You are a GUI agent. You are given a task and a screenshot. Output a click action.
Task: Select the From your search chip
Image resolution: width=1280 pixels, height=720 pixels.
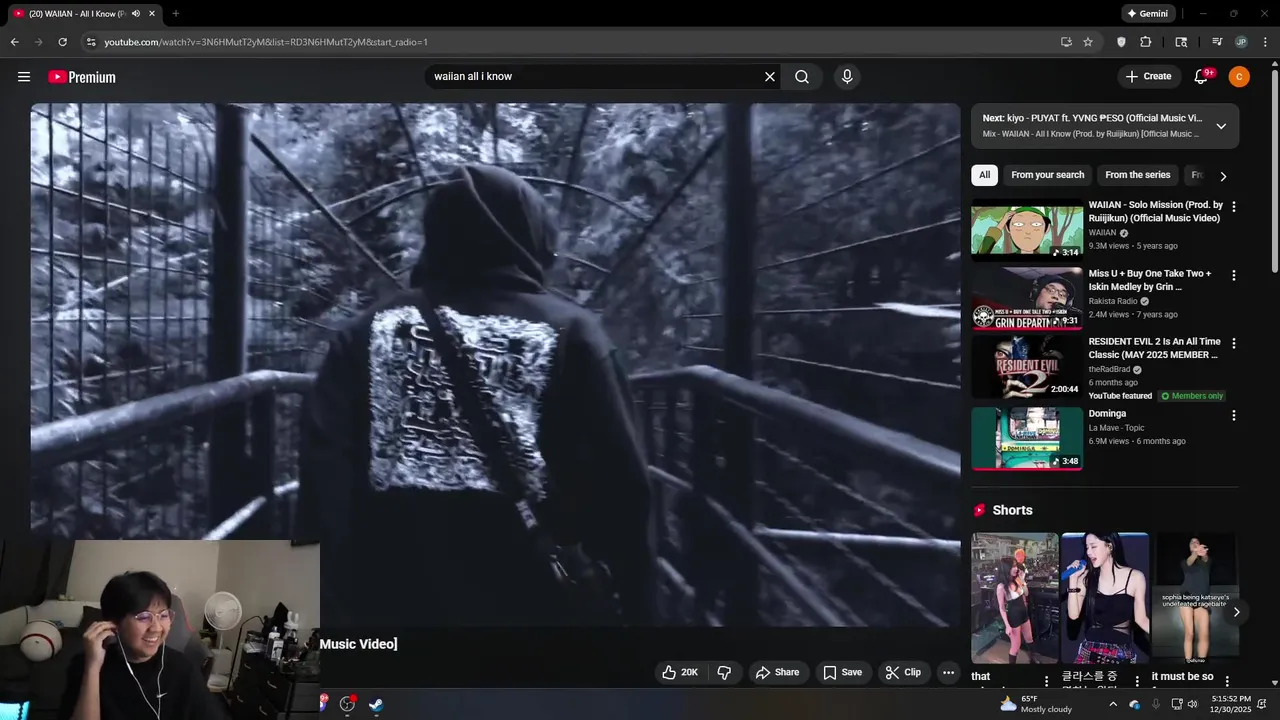point(1047,175)
